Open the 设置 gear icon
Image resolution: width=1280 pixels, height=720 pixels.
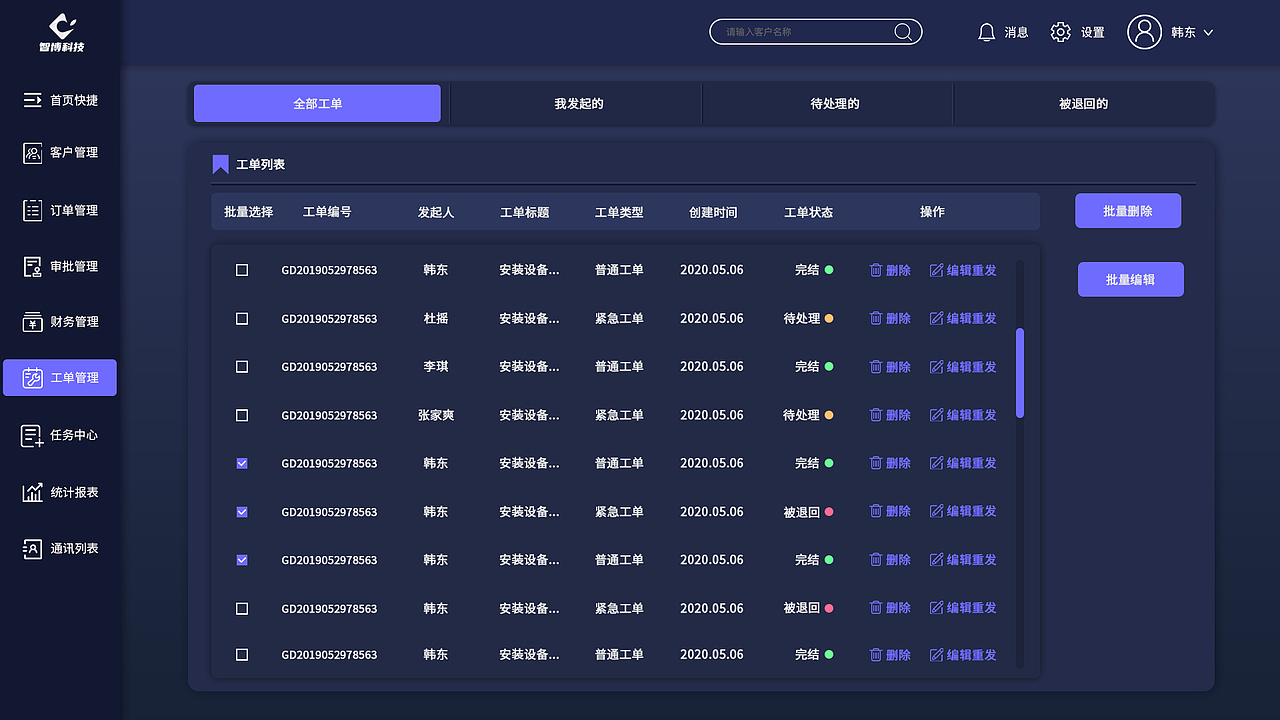(1060, 31)
